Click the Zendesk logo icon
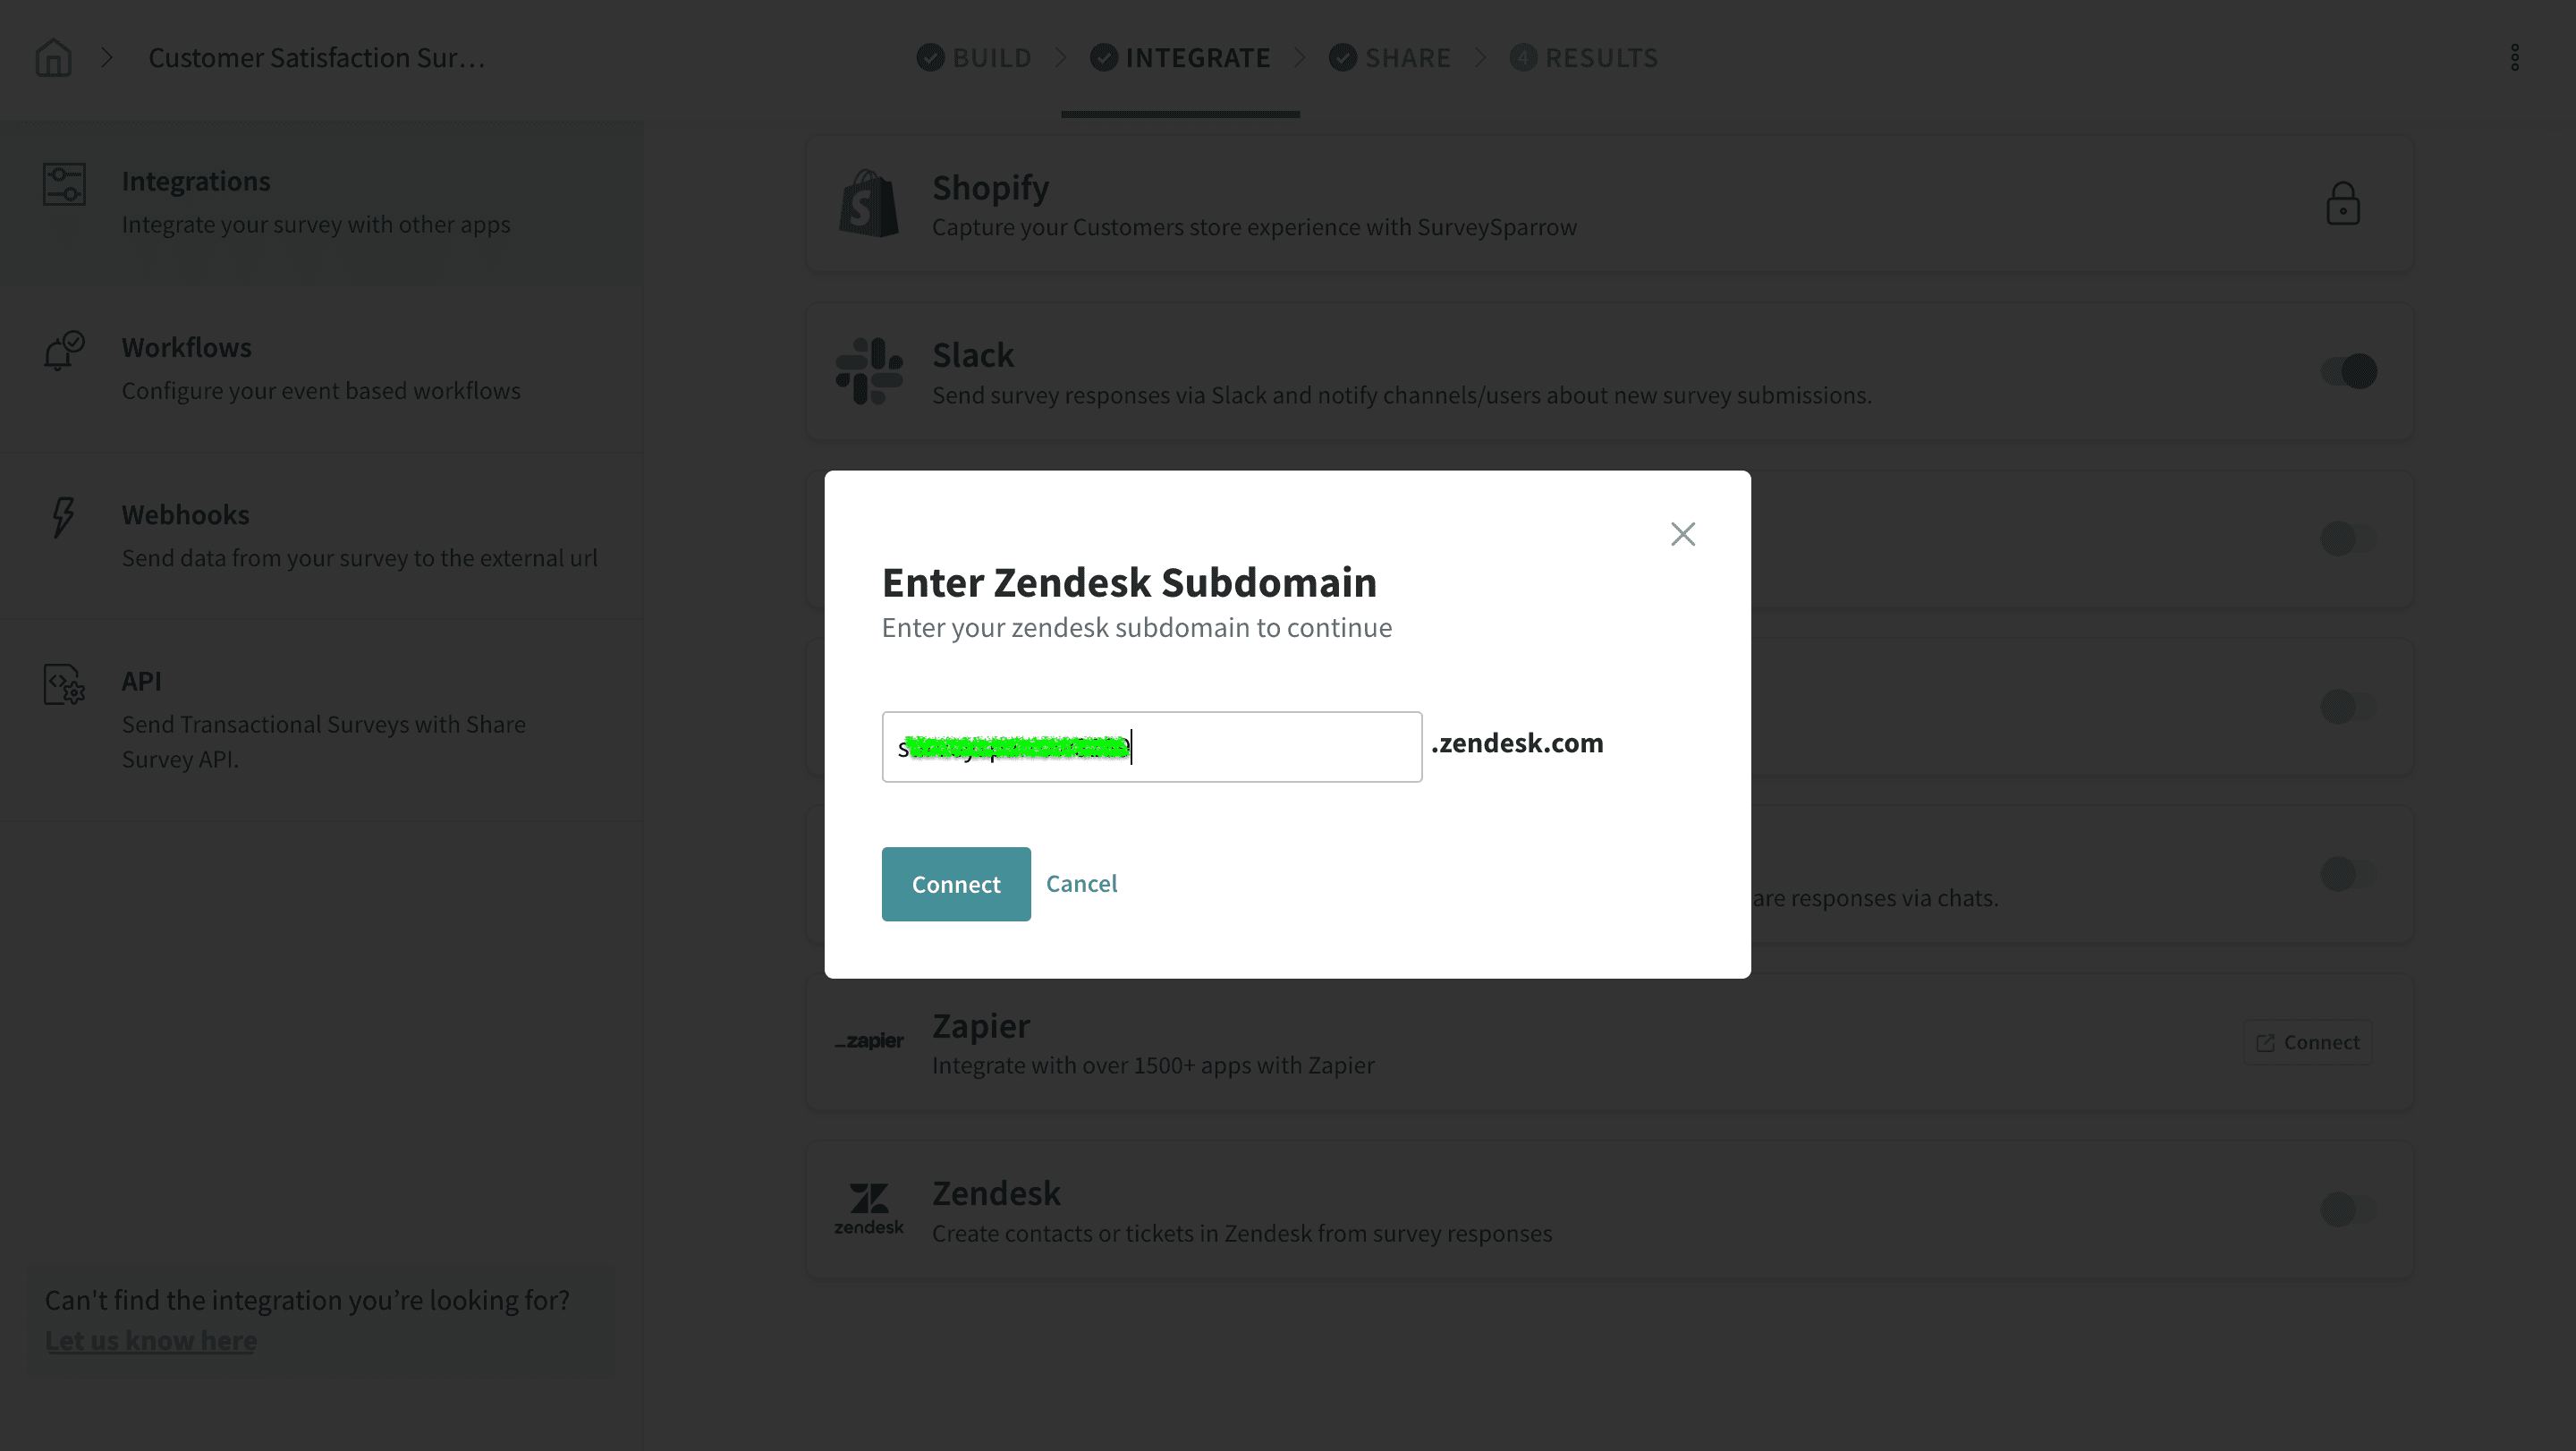 [868, 1209]
